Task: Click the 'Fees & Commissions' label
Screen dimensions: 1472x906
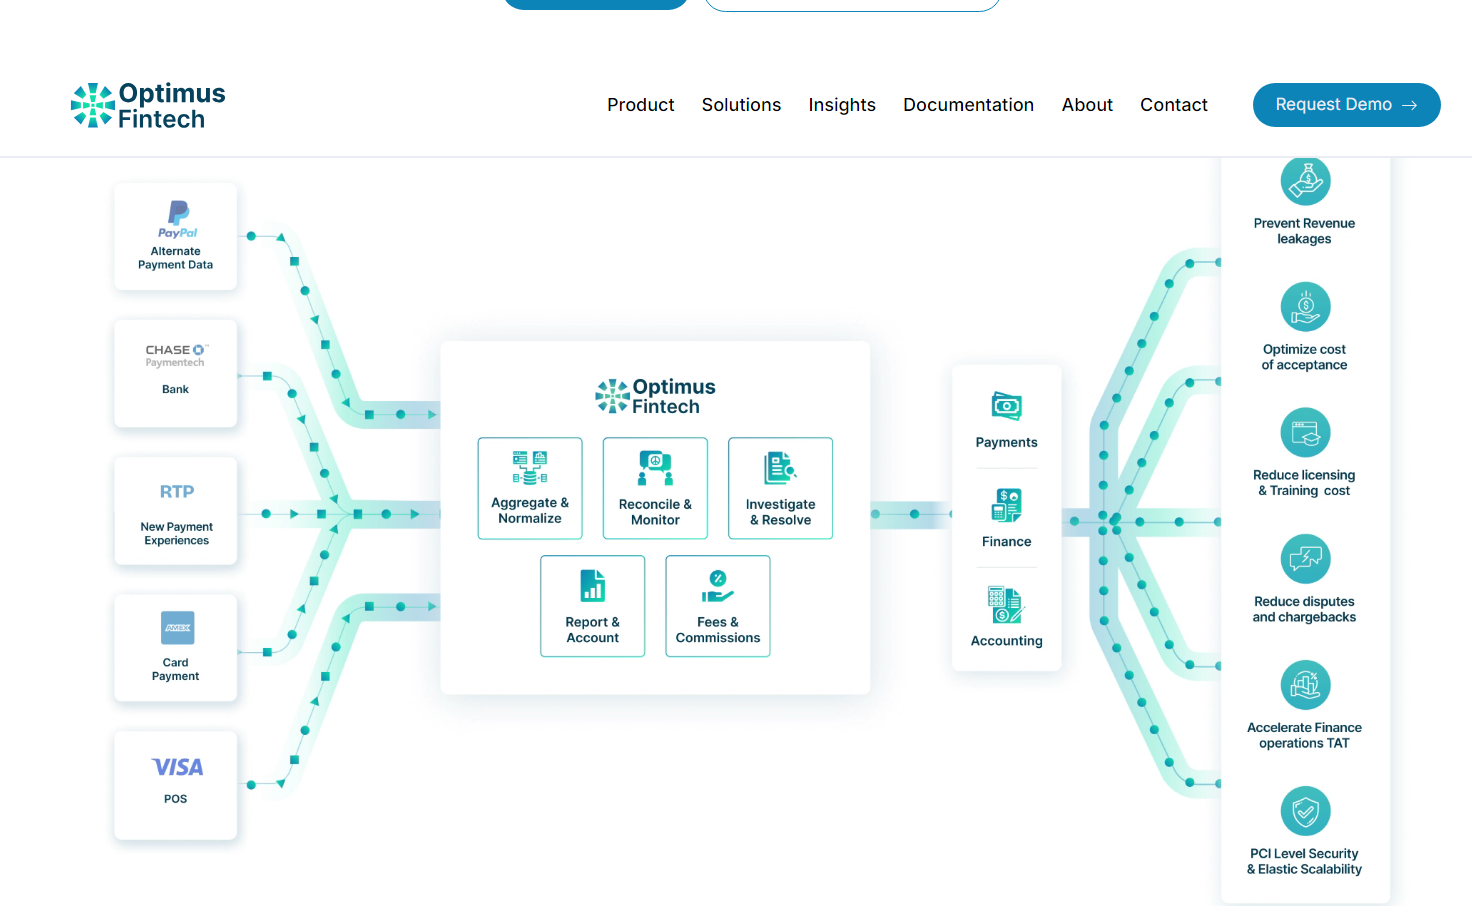Action: click(718, 630)
